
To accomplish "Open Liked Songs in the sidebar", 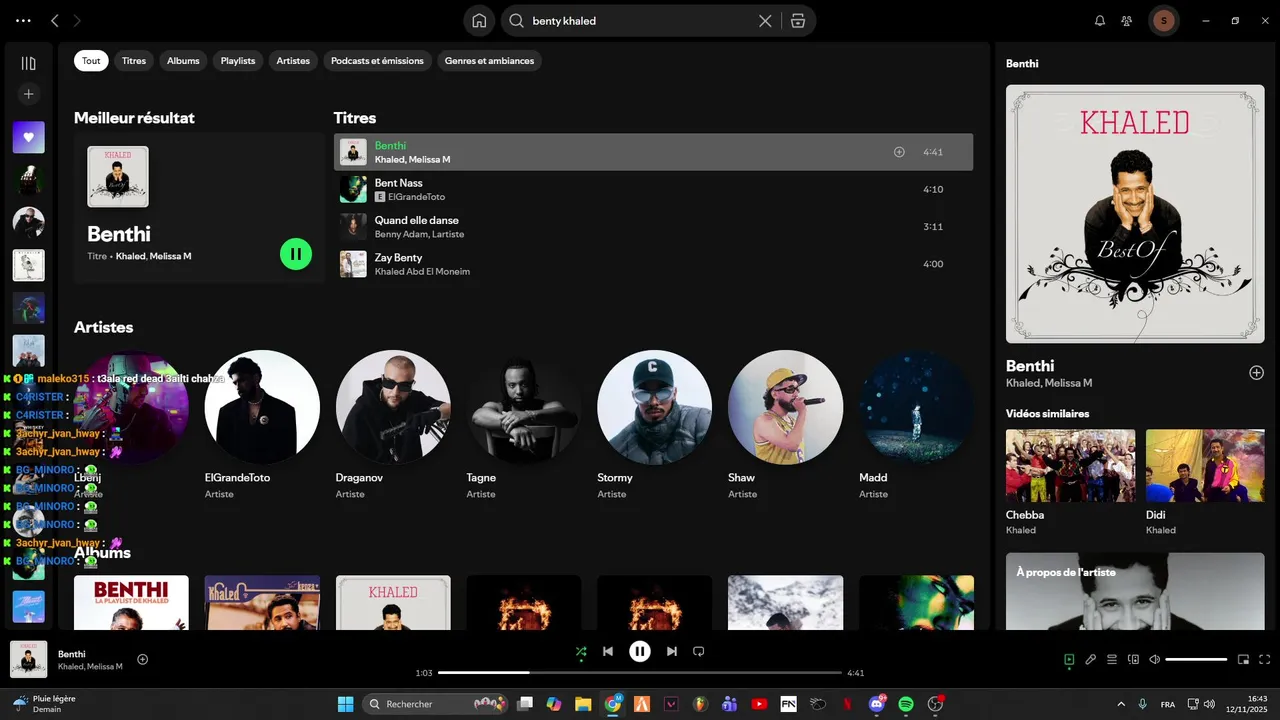I will pos(28,137).
